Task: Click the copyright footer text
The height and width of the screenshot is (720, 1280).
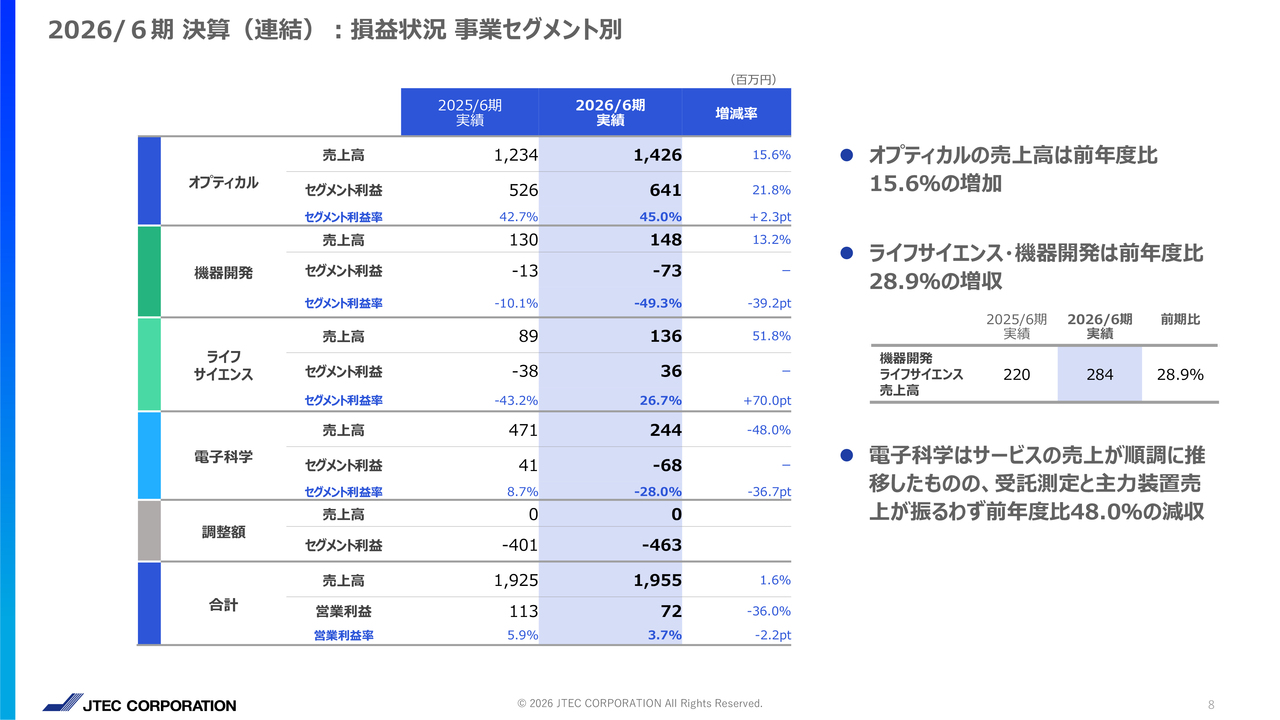Action: coord(640,703)
